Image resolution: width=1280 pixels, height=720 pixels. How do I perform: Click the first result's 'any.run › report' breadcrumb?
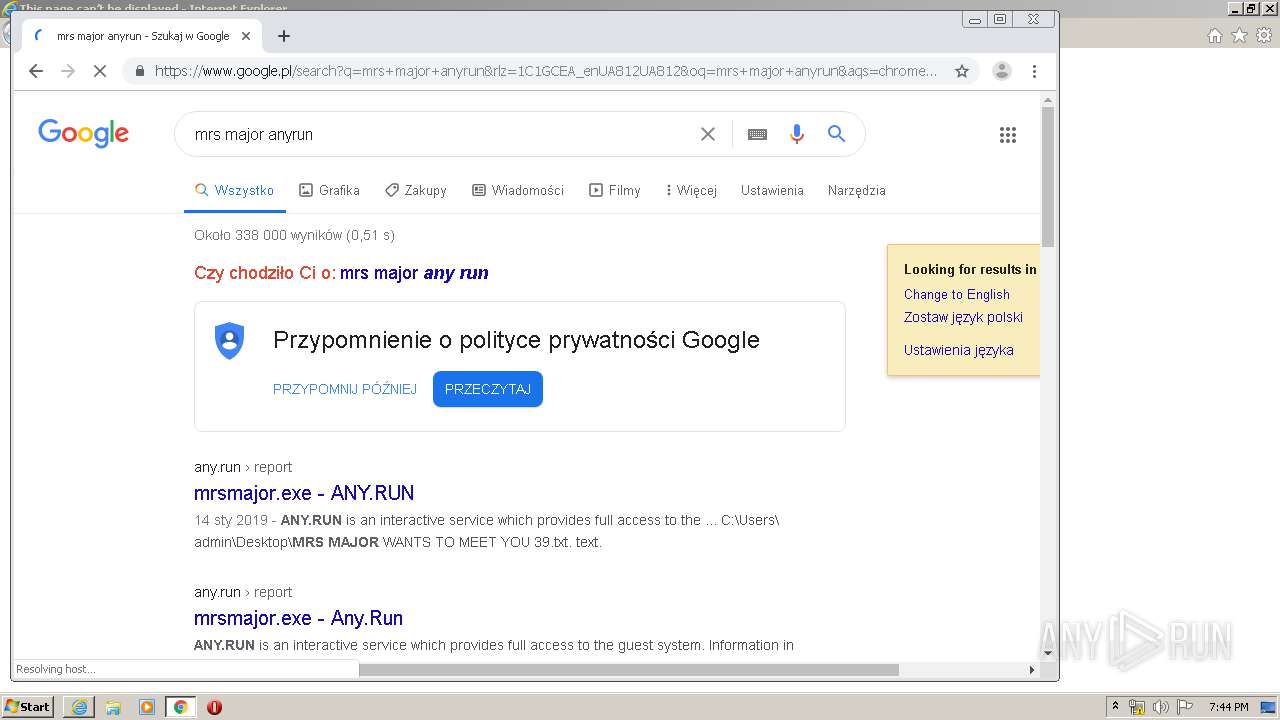pyautogui.click(x=243, y=467)
